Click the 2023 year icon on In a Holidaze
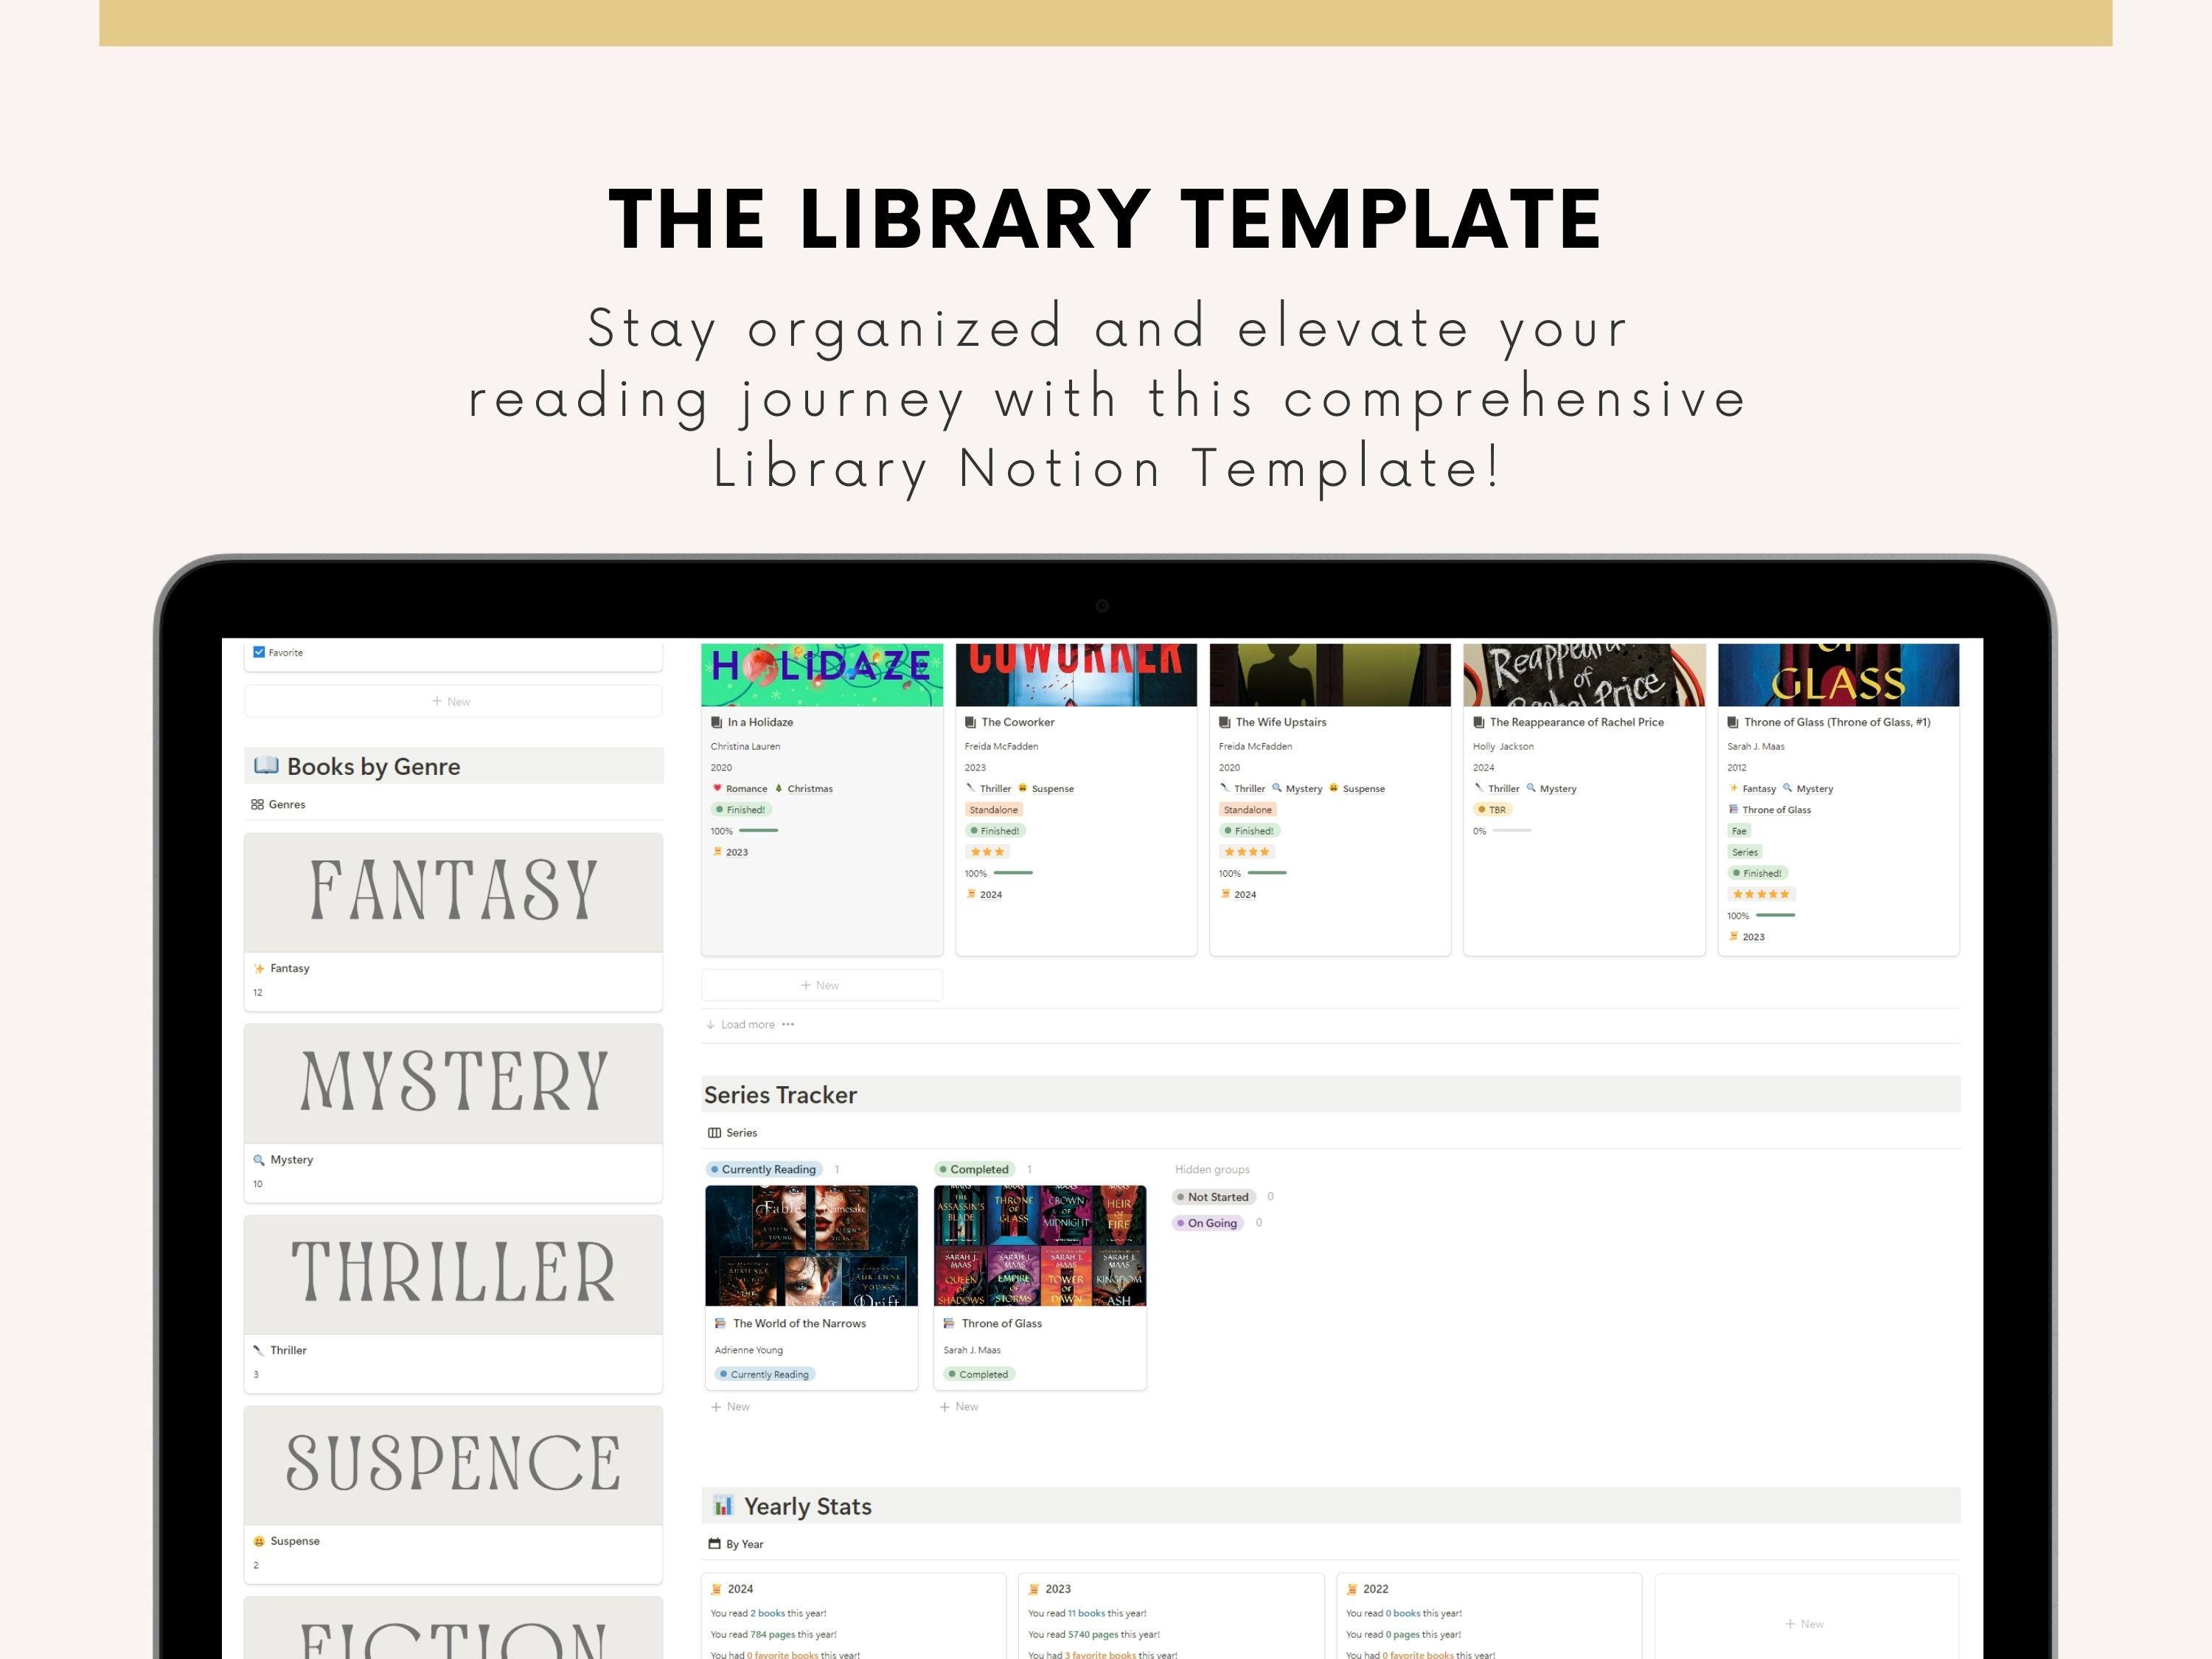This screenshot has height=1659, width=2212. tap(717, 852)
